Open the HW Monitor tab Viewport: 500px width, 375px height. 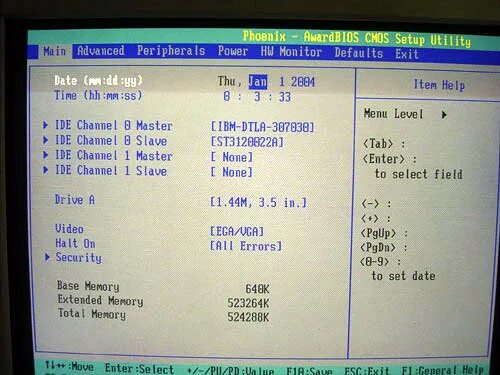coord(291,52)
